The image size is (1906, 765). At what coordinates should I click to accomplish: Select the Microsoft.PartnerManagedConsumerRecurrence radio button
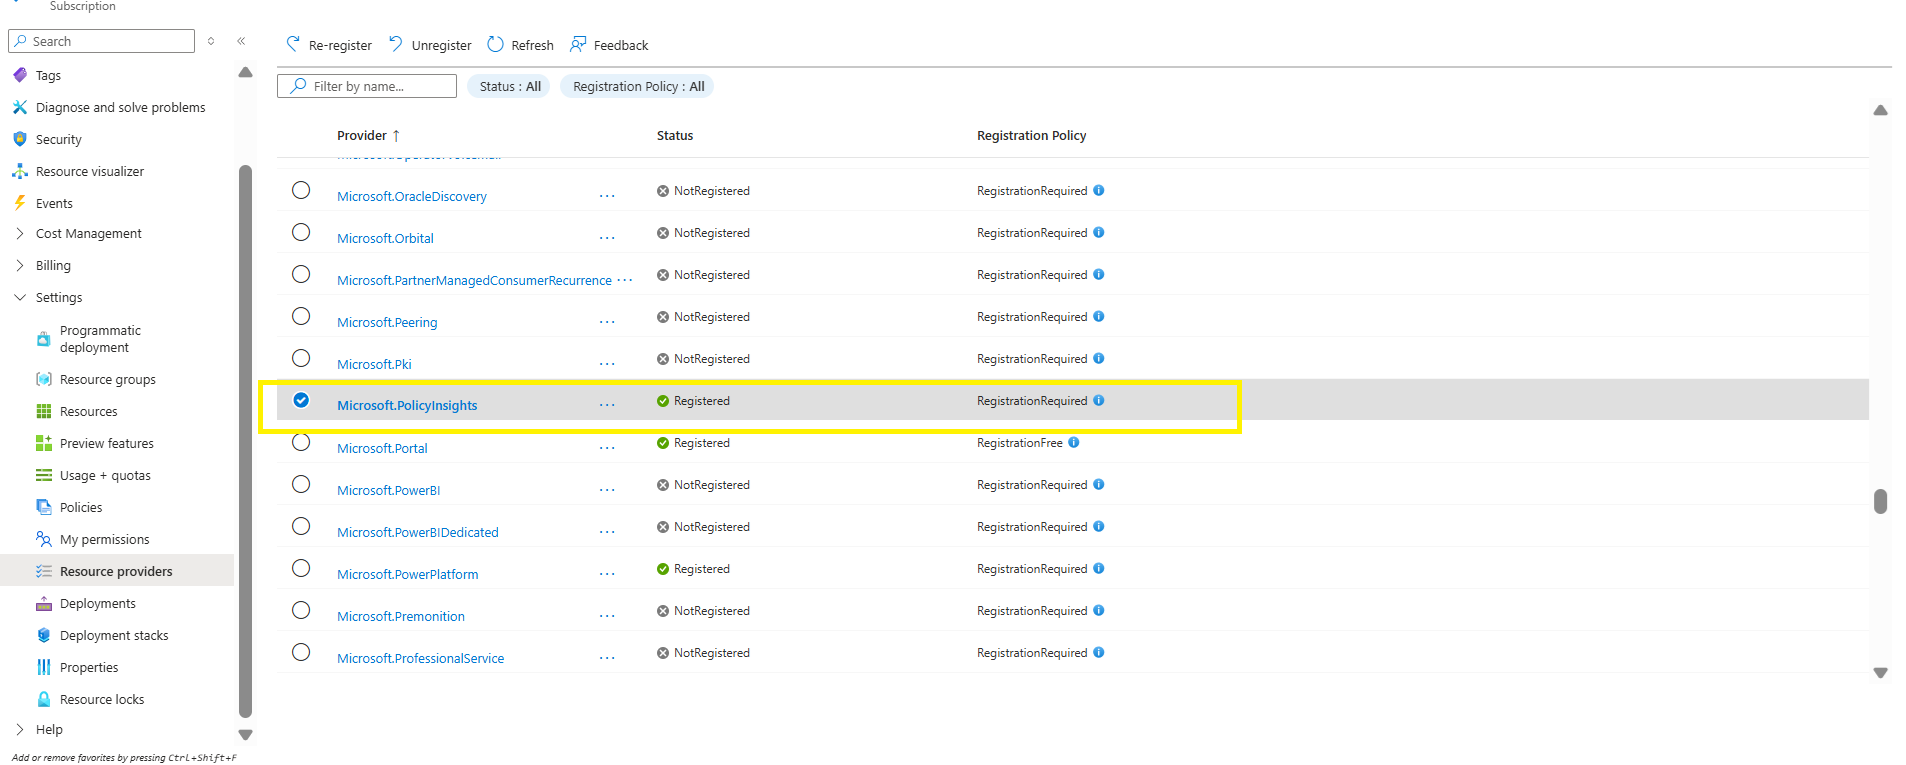[x=301, y=274]
